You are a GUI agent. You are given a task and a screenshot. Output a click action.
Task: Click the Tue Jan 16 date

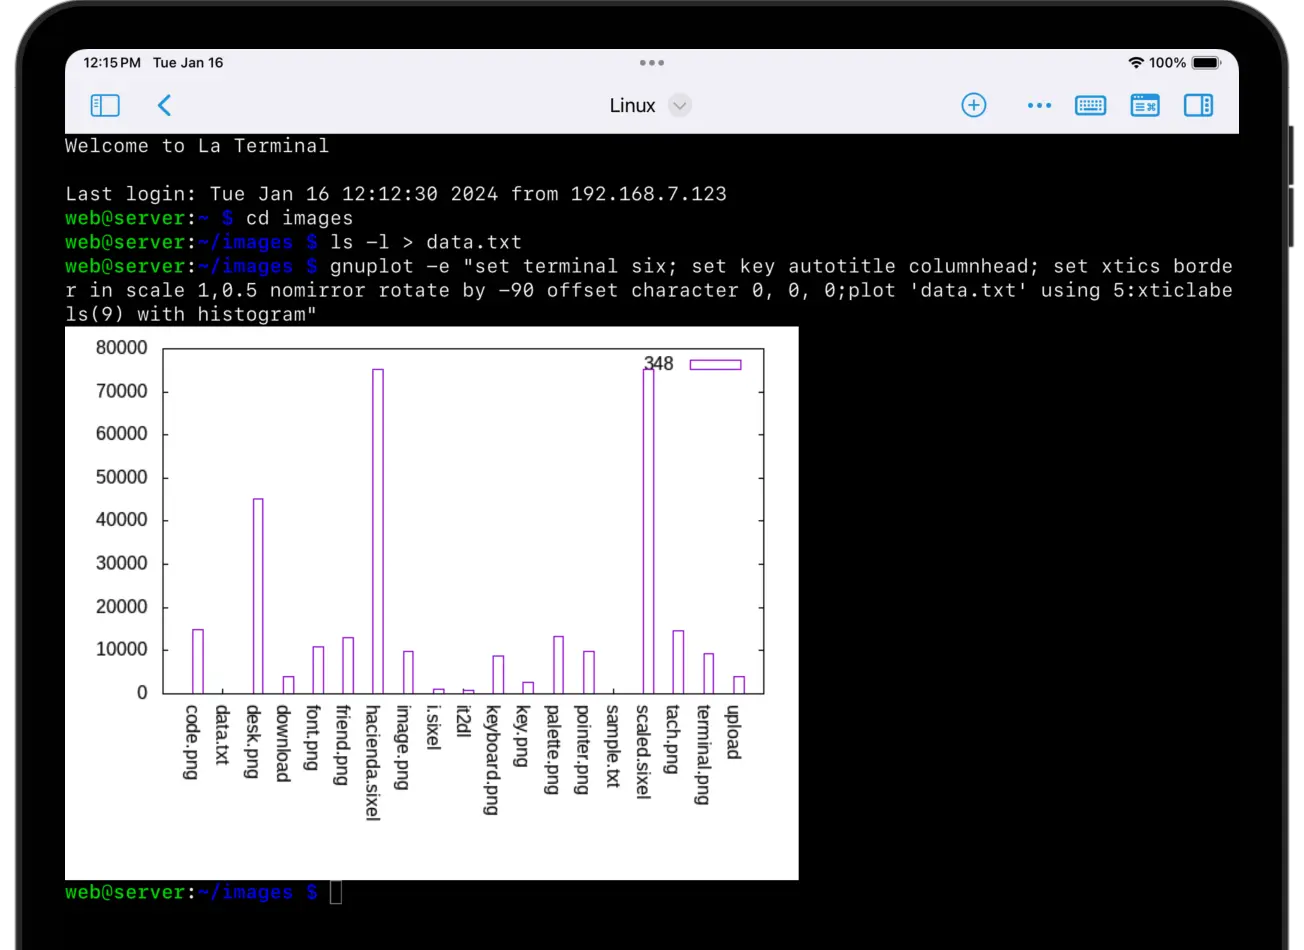(188, 62)
